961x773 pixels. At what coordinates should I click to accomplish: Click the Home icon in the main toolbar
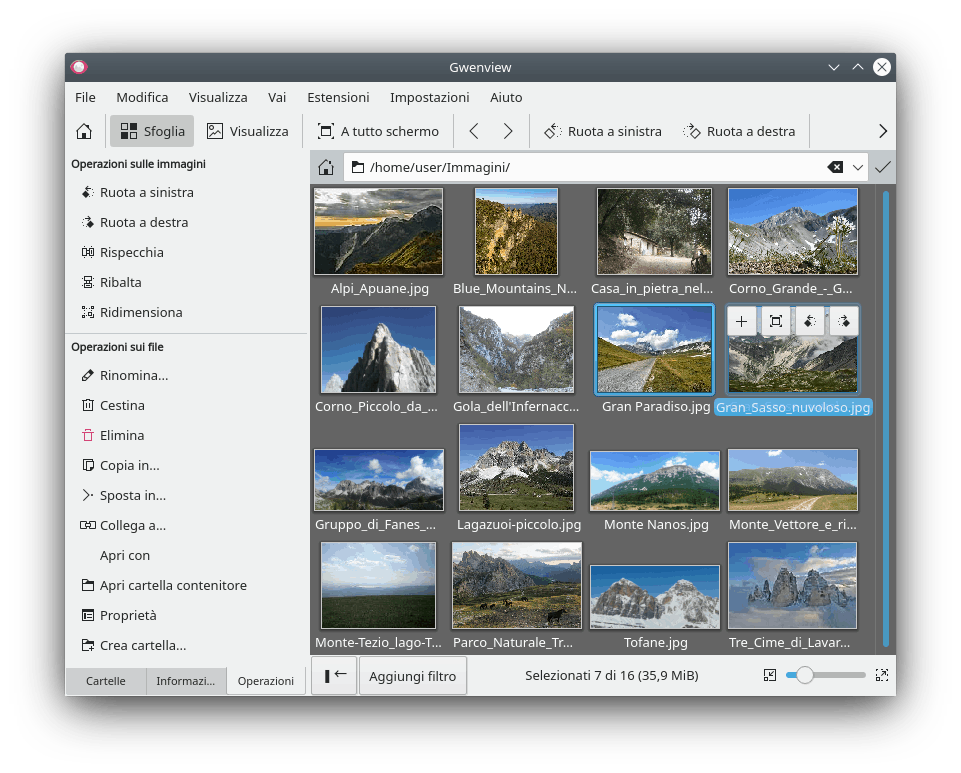click(x=84, y=131)
